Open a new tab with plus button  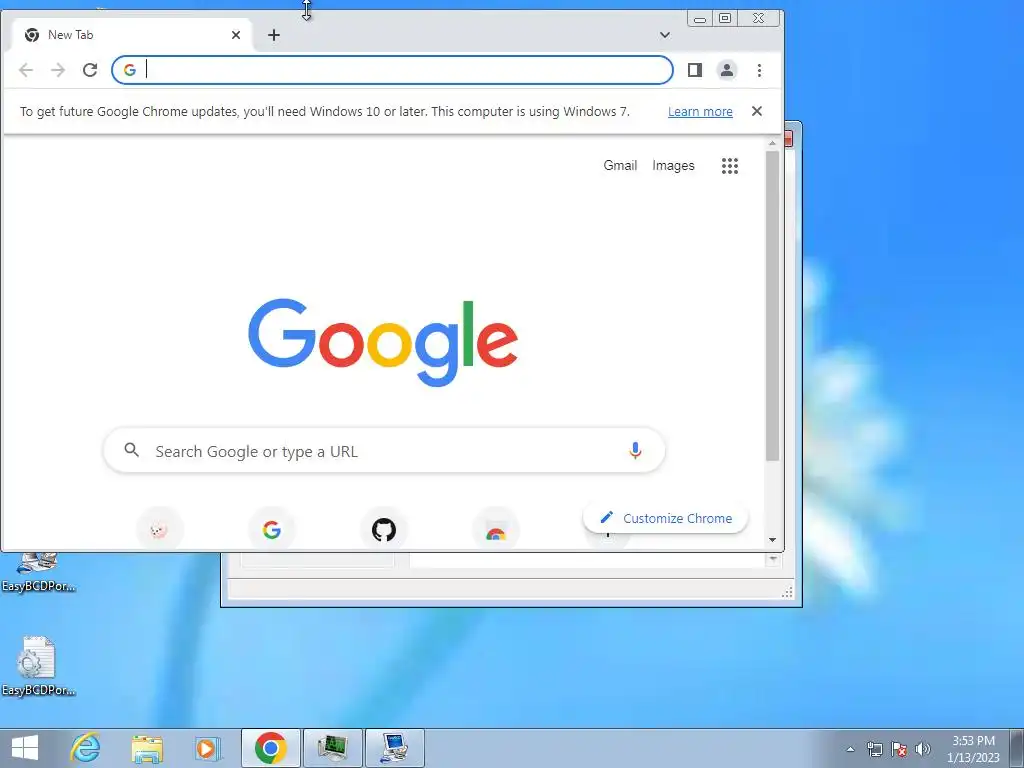[x=274, y=35]
